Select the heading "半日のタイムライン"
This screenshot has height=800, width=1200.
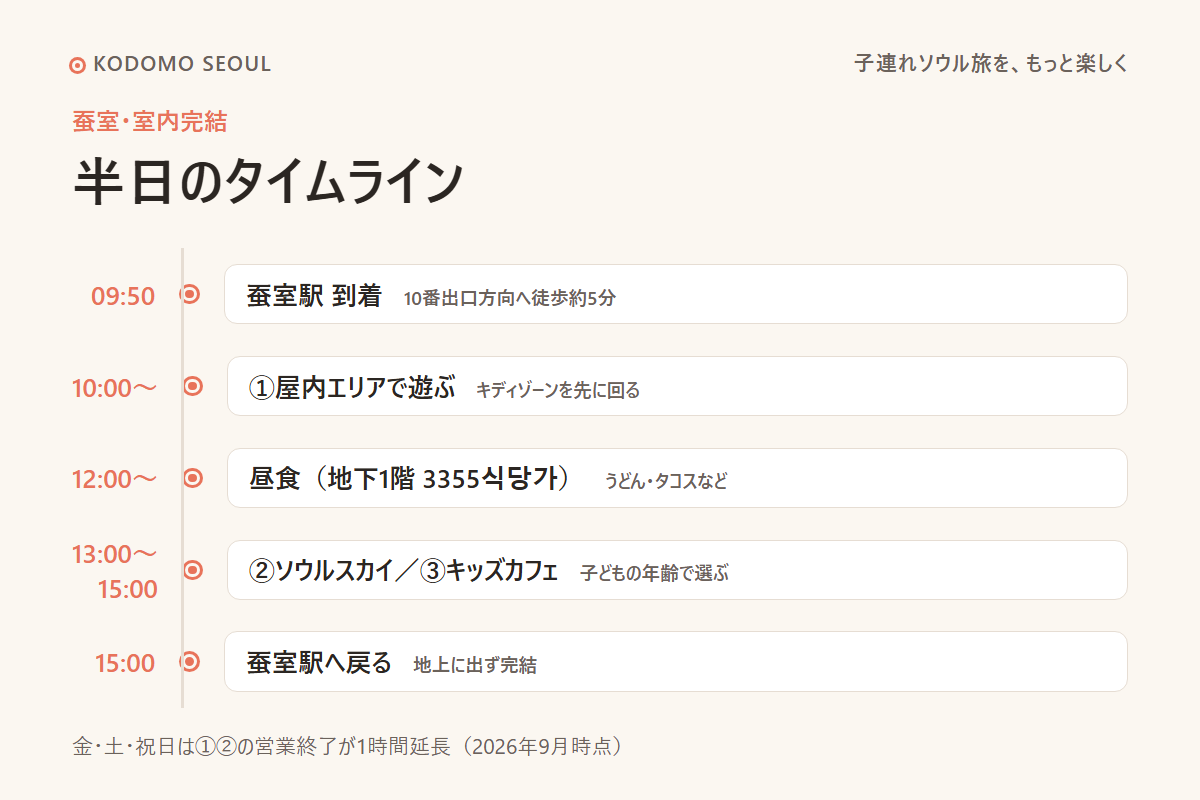point(268,182)
